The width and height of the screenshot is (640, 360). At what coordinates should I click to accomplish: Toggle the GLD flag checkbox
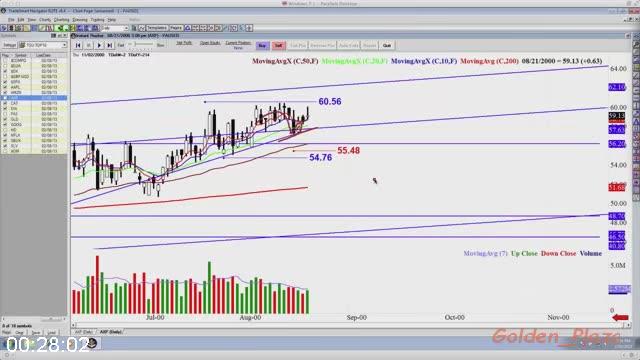coord(5,119)
